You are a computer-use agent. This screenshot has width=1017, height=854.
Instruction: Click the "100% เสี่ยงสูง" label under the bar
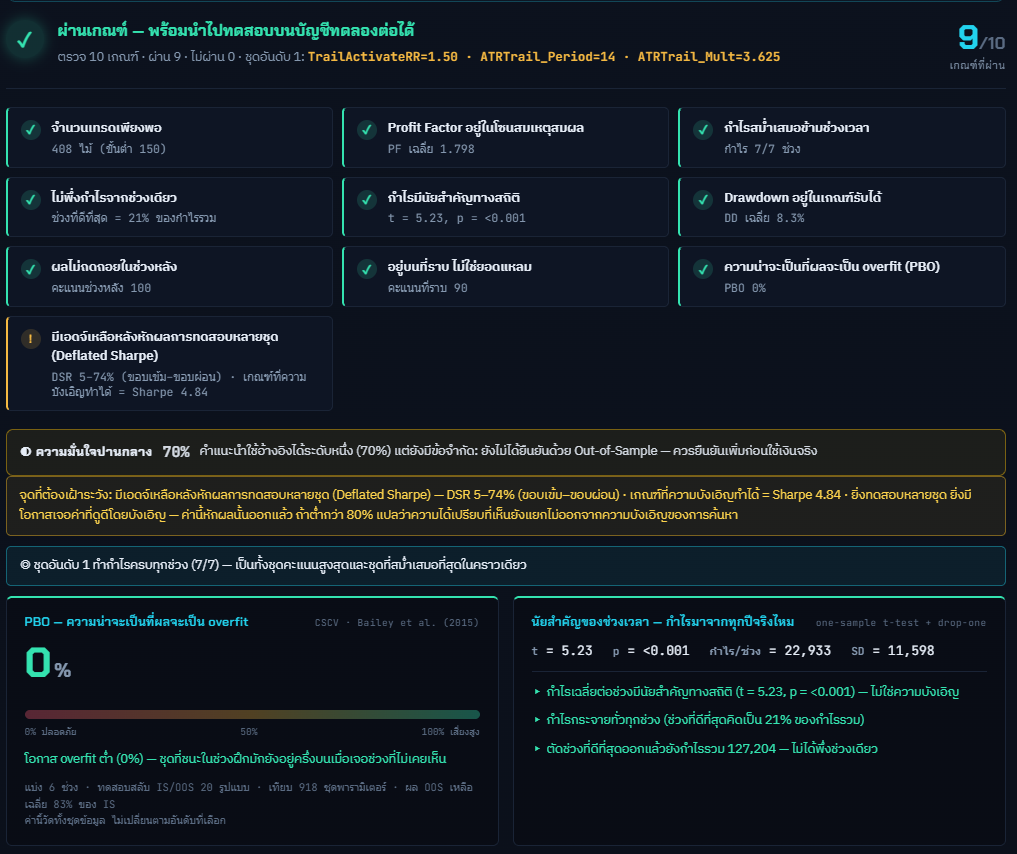click(450, 732)
